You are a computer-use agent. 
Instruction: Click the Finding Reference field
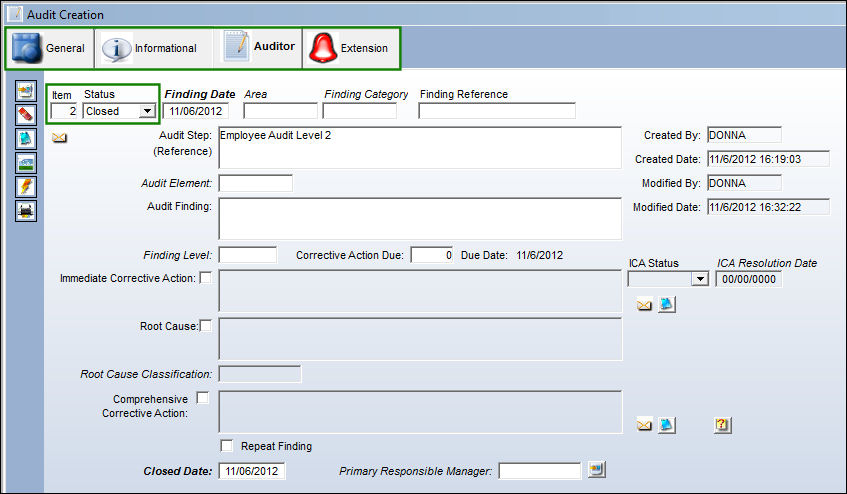coord(497,111)
